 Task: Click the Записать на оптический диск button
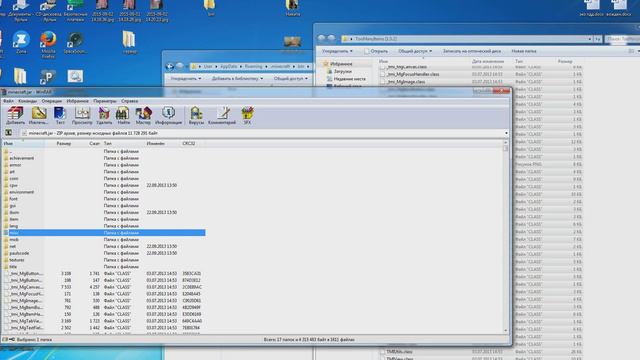(472, 51)
